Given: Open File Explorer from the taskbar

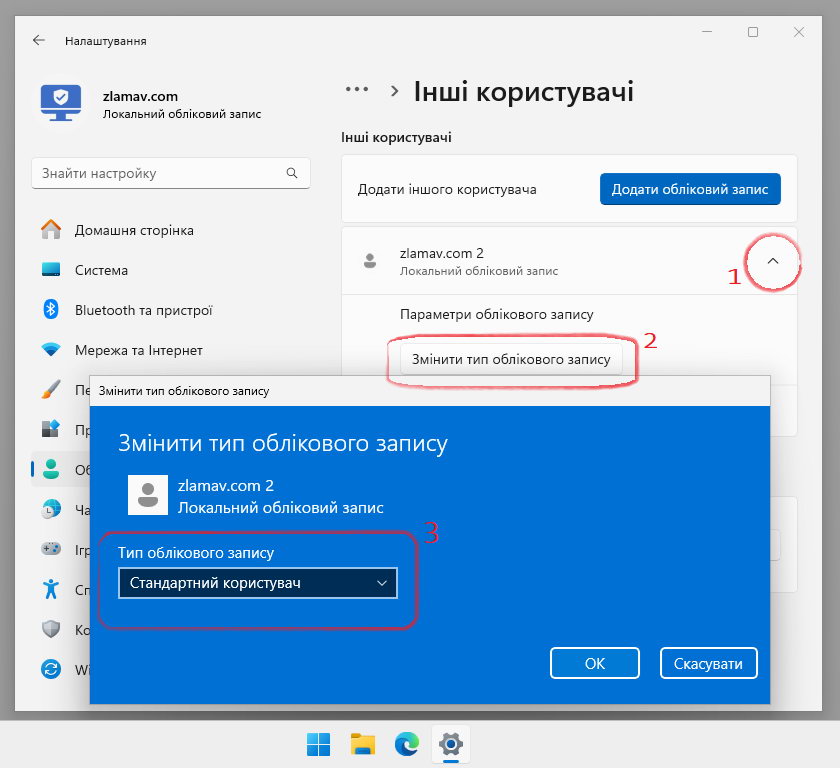Looking at the screenshot, I should pos(362,744).
